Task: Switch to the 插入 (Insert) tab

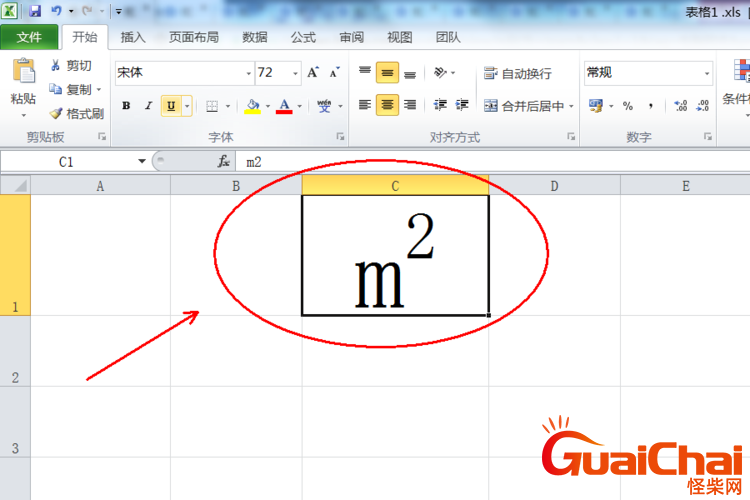Action: click(133, 37)
